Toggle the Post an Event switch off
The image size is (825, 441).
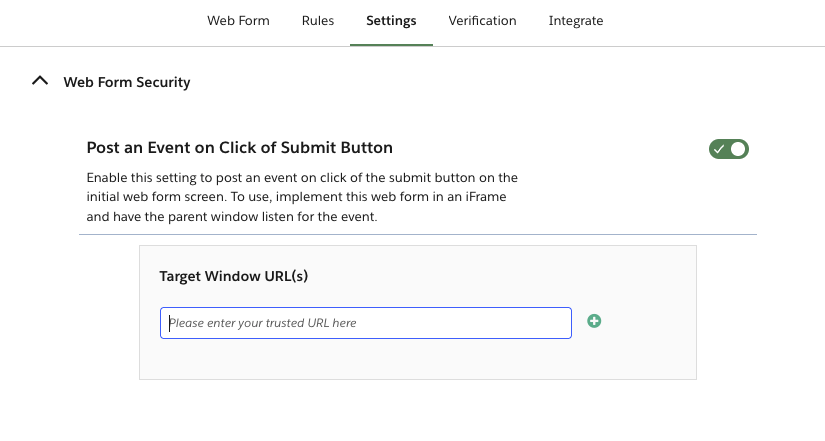coord(729,149)
